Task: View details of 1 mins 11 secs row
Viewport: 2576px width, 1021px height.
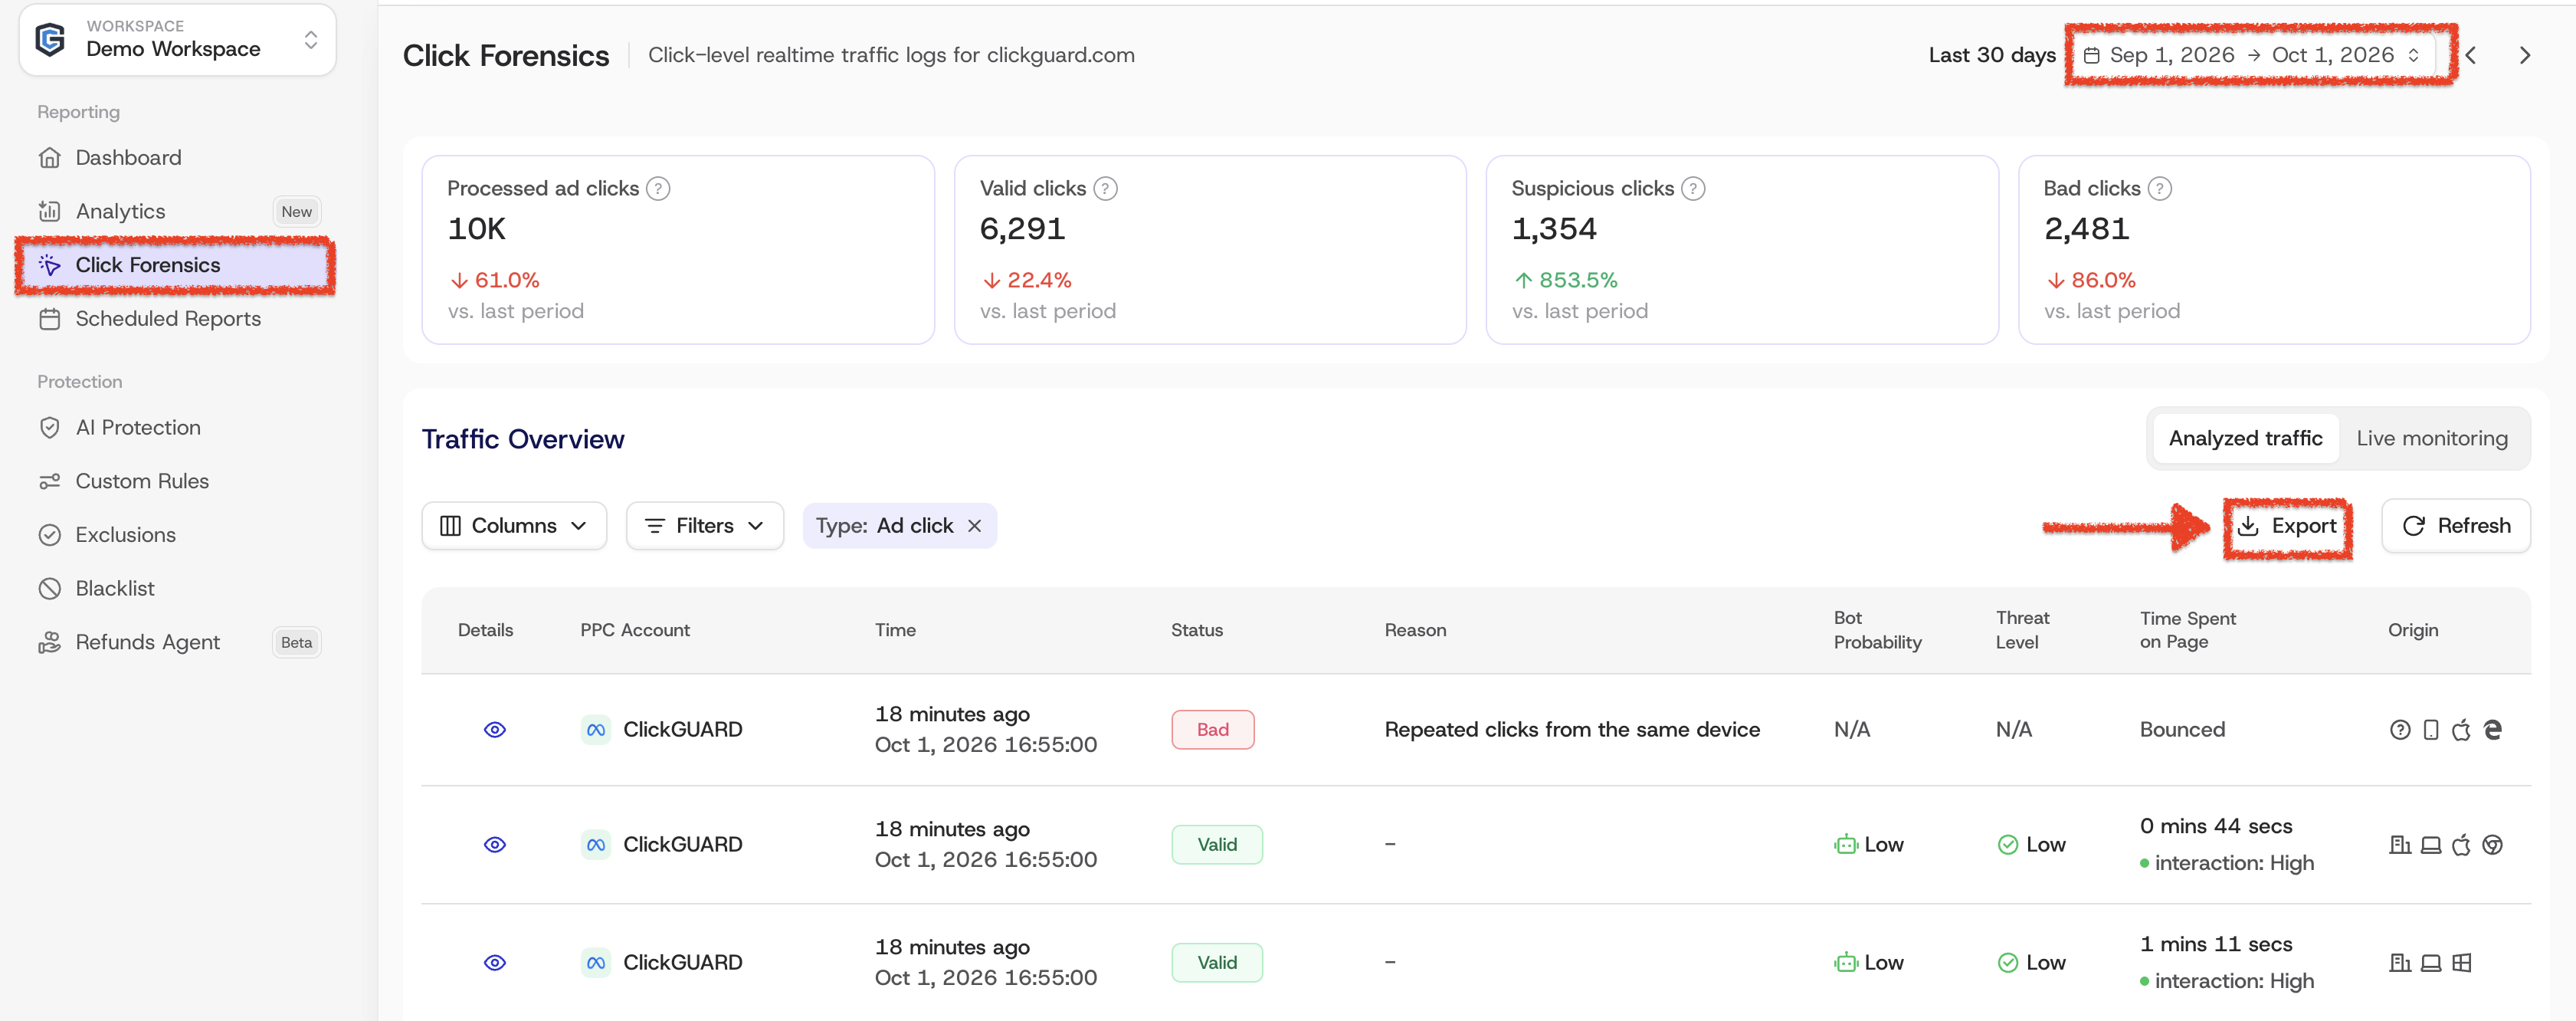Action: (x=495, y=963)
